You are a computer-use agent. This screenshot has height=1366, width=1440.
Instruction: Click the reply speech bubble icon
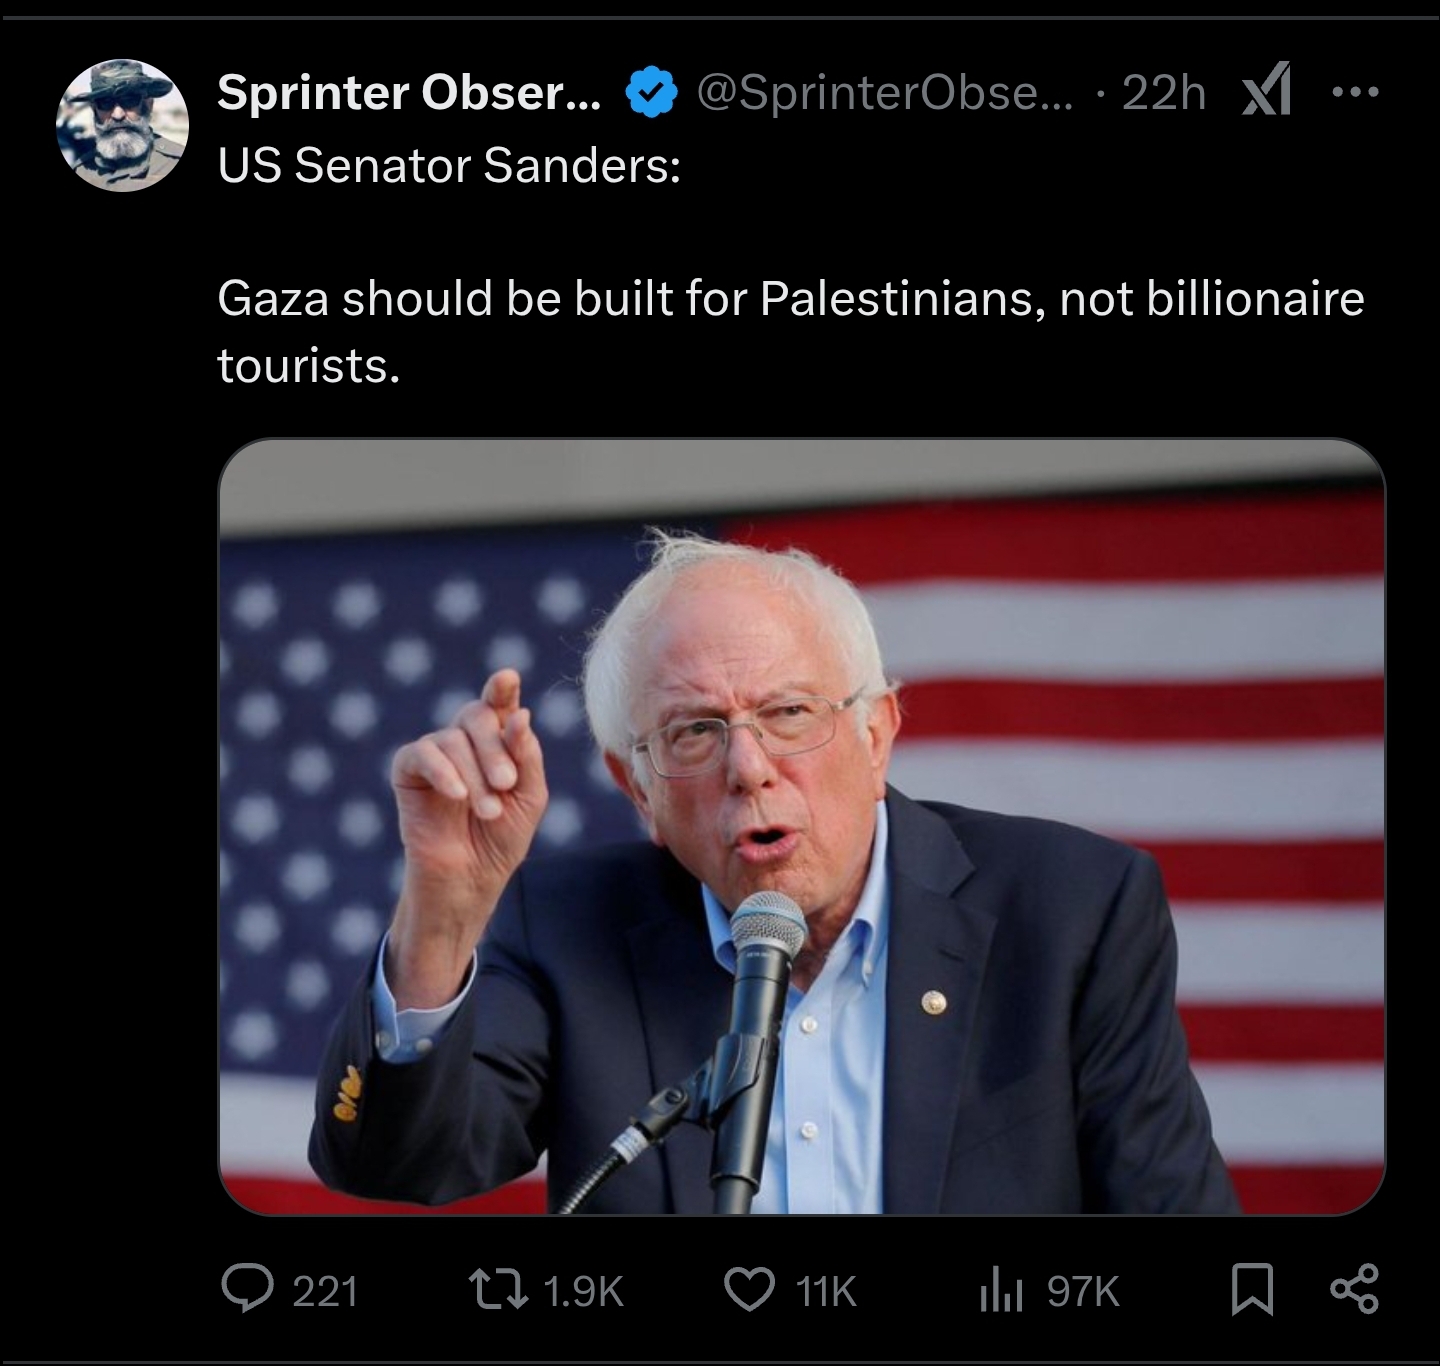(247, 1290)
